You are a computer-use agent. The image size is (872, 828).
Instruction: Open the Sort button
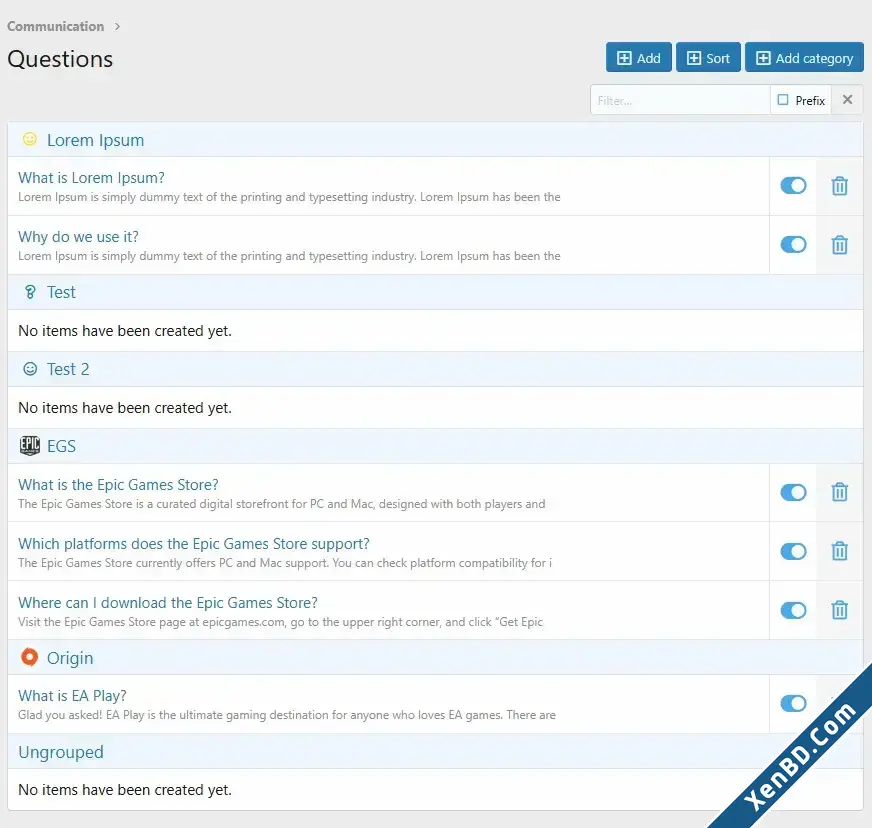pyautogui.click(x=708, y=58)
